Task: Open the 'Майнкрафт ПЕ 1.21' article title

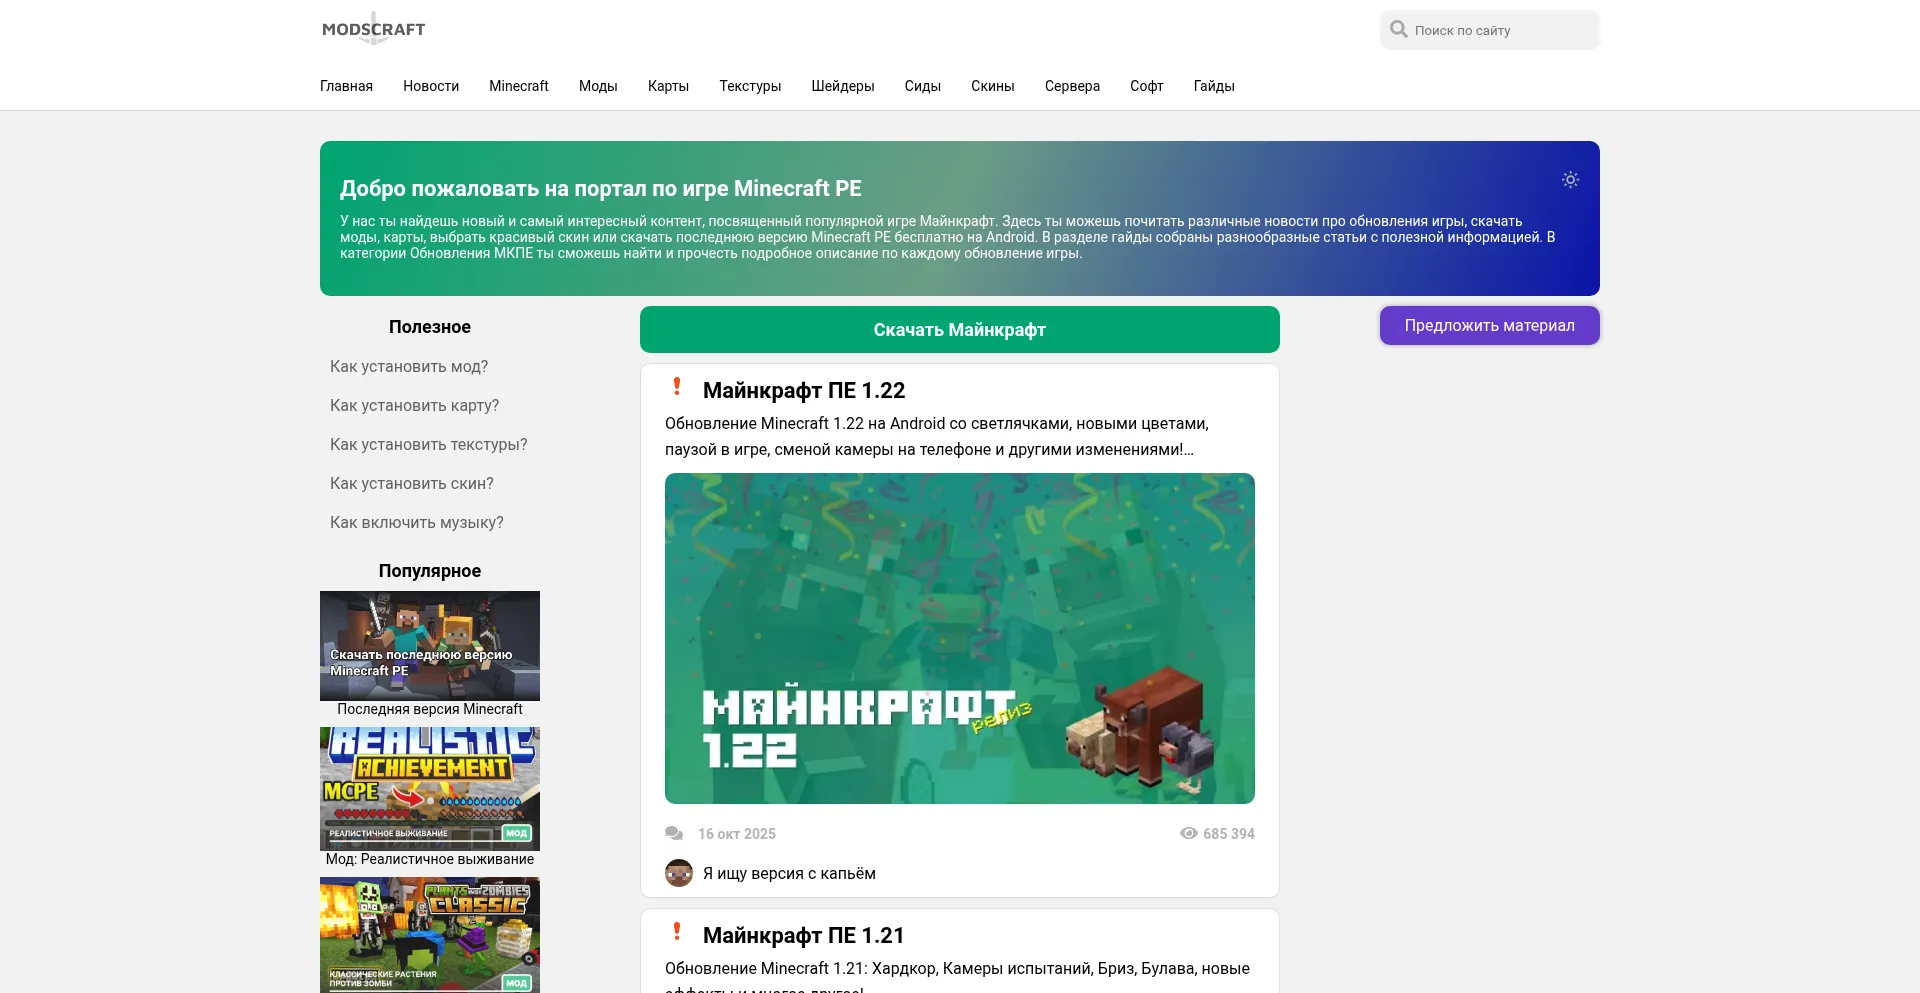Action: click(x=804, y=936)
